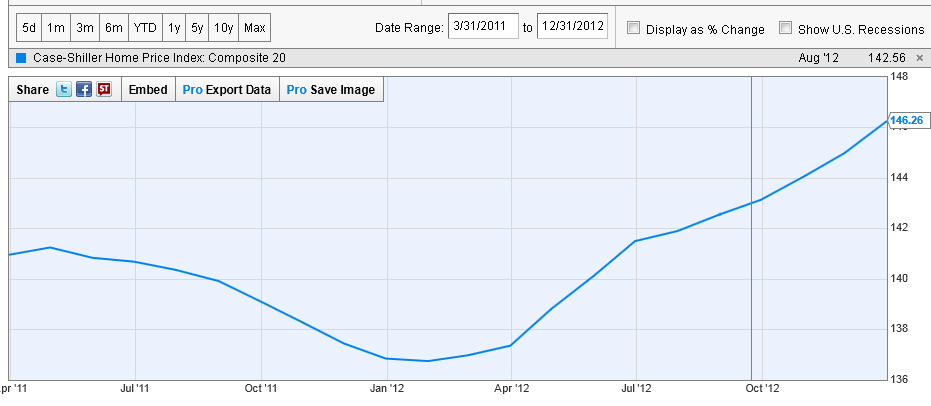
Task: Click the Jul '11 axis label
Action: pos(135,389)
